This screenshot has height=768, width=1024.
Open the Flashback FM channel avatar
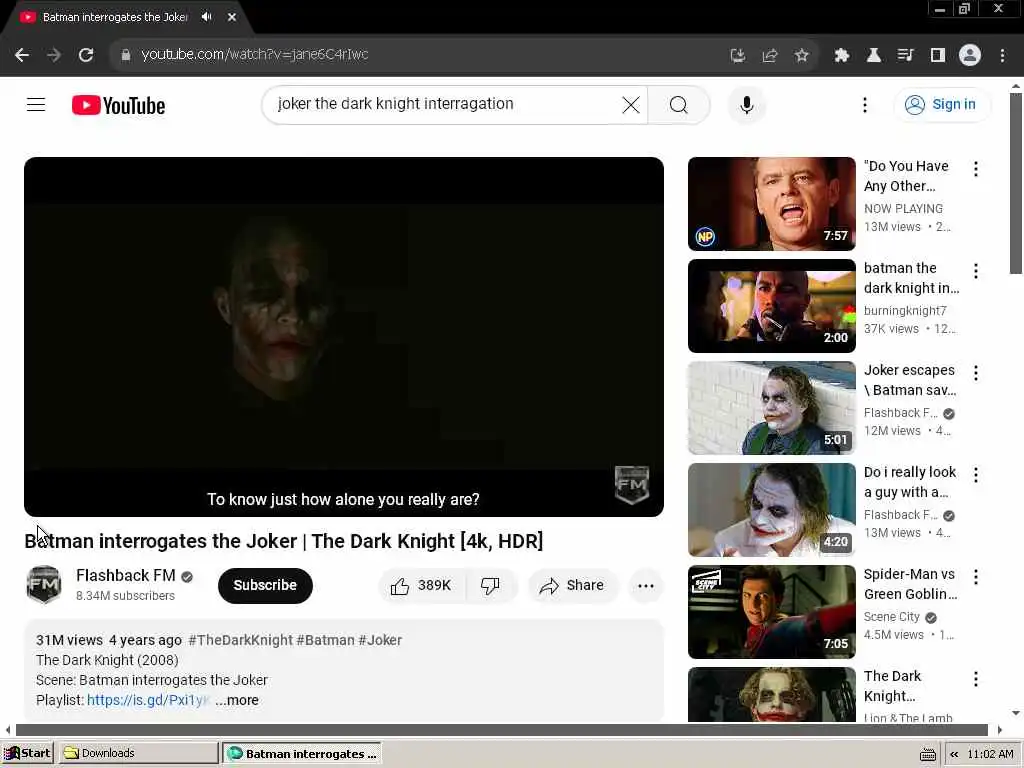pos(44,584)
